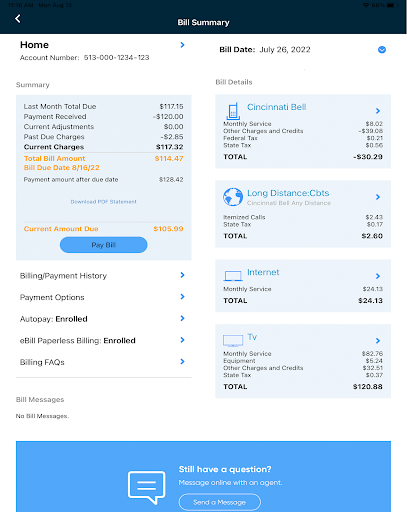
Task: Tap the back arrow in header
Action: (x=18, y=19)
